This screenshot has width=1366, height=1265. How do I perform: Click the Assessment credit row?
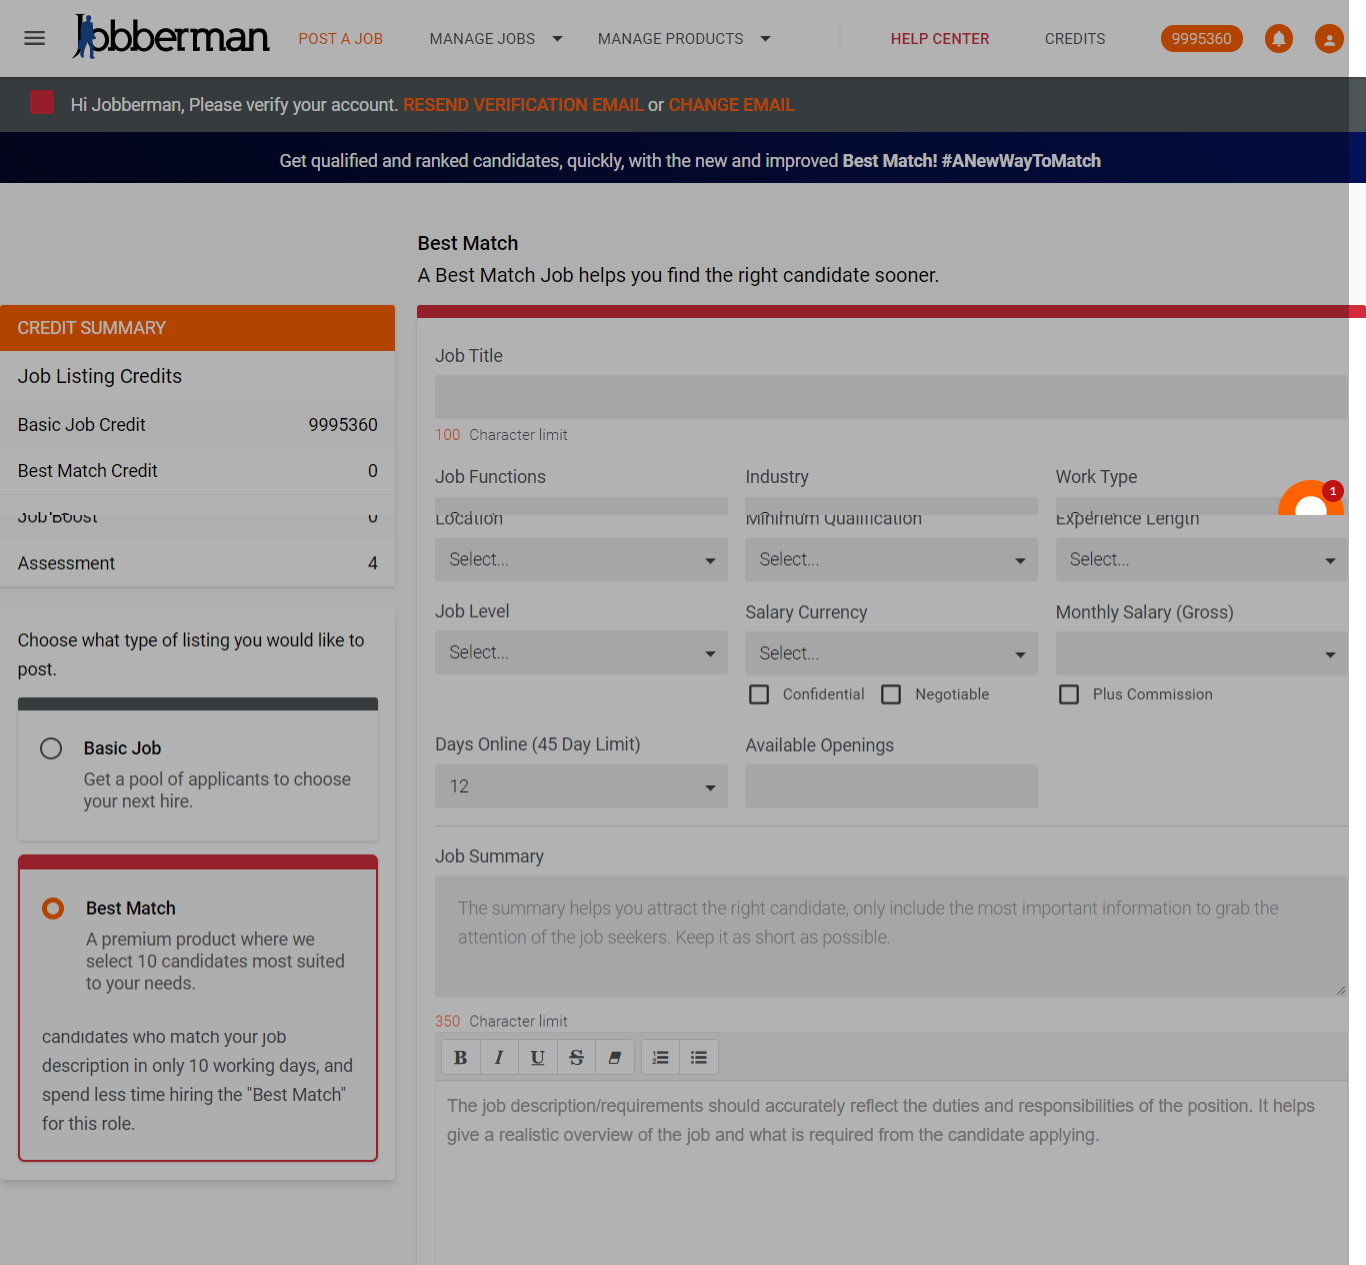(x=198, y=564)
